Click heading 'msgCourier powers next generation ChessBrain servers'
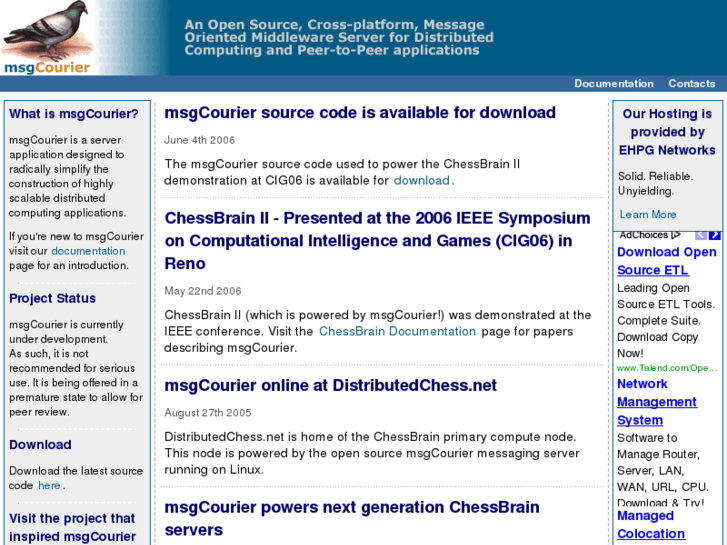 click(352, 519)
